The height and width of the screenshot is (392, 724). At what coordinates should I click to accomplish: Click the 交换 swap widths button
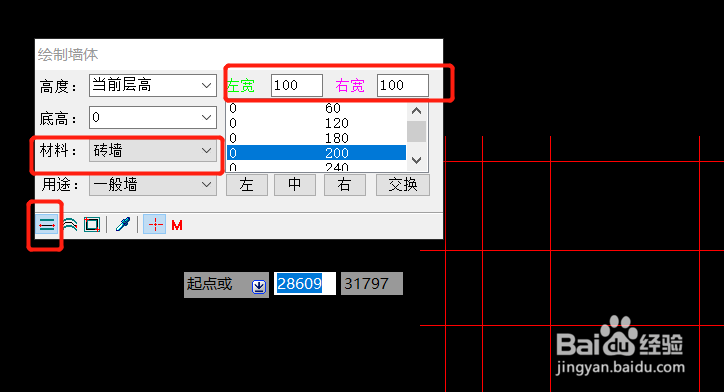tap(403, 185)
